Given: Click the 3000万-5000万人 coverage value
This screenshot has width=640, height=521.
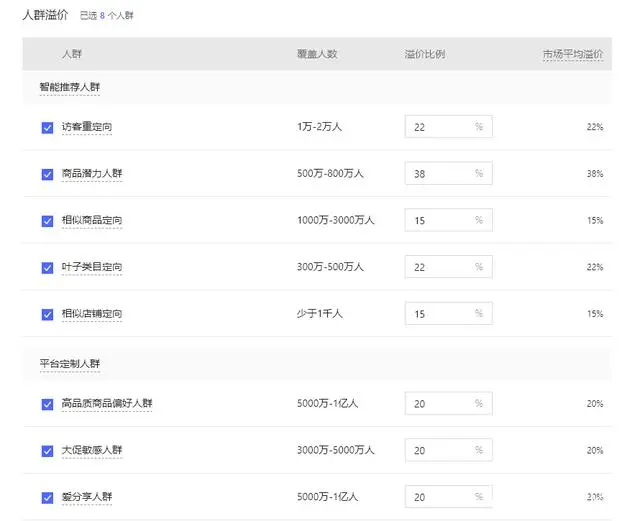Looking at the screenshot, I should [x=336, y=450].
